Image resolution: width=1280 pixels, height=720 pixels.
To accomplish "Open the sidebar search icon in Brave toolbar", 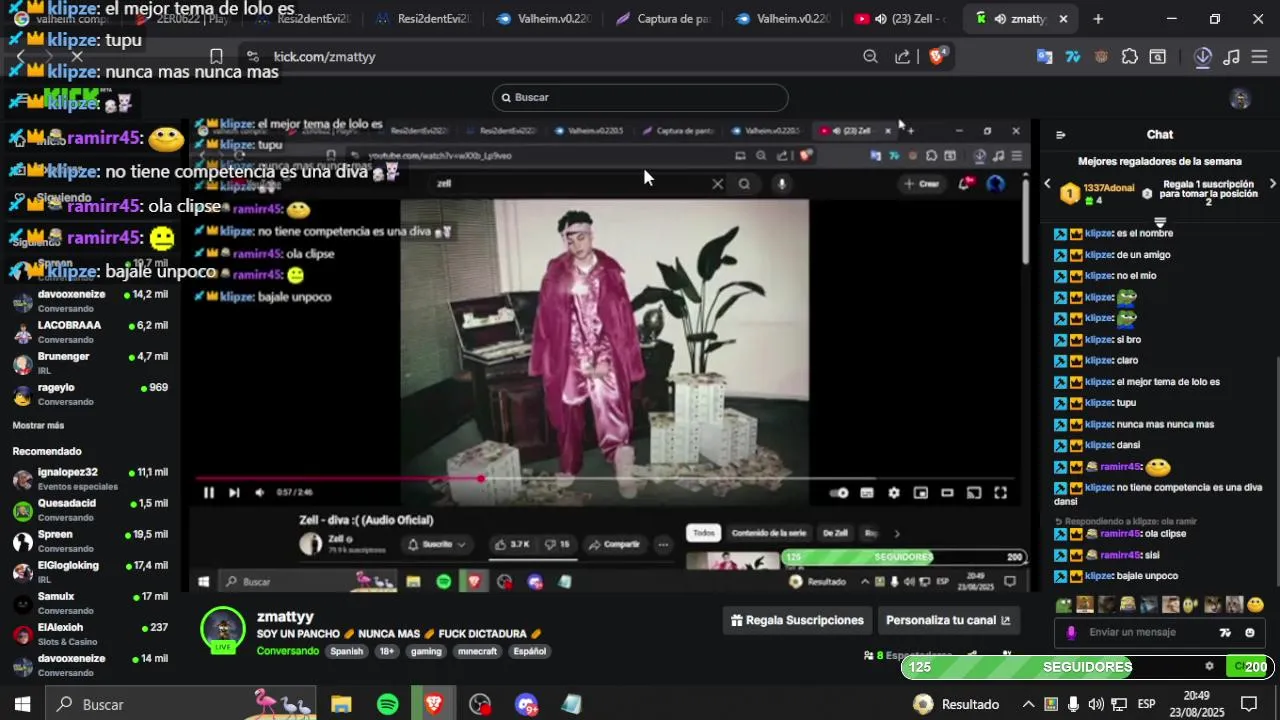I will 1157,57.
